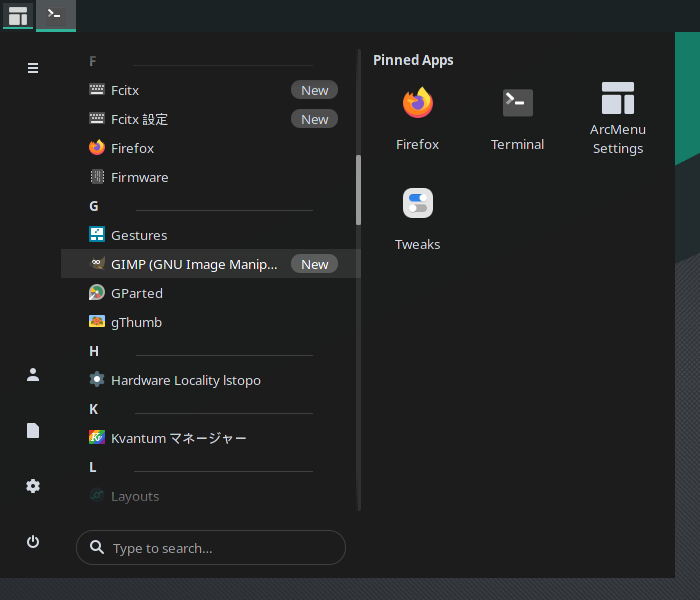Open the Documents sidebar icon

33,430
